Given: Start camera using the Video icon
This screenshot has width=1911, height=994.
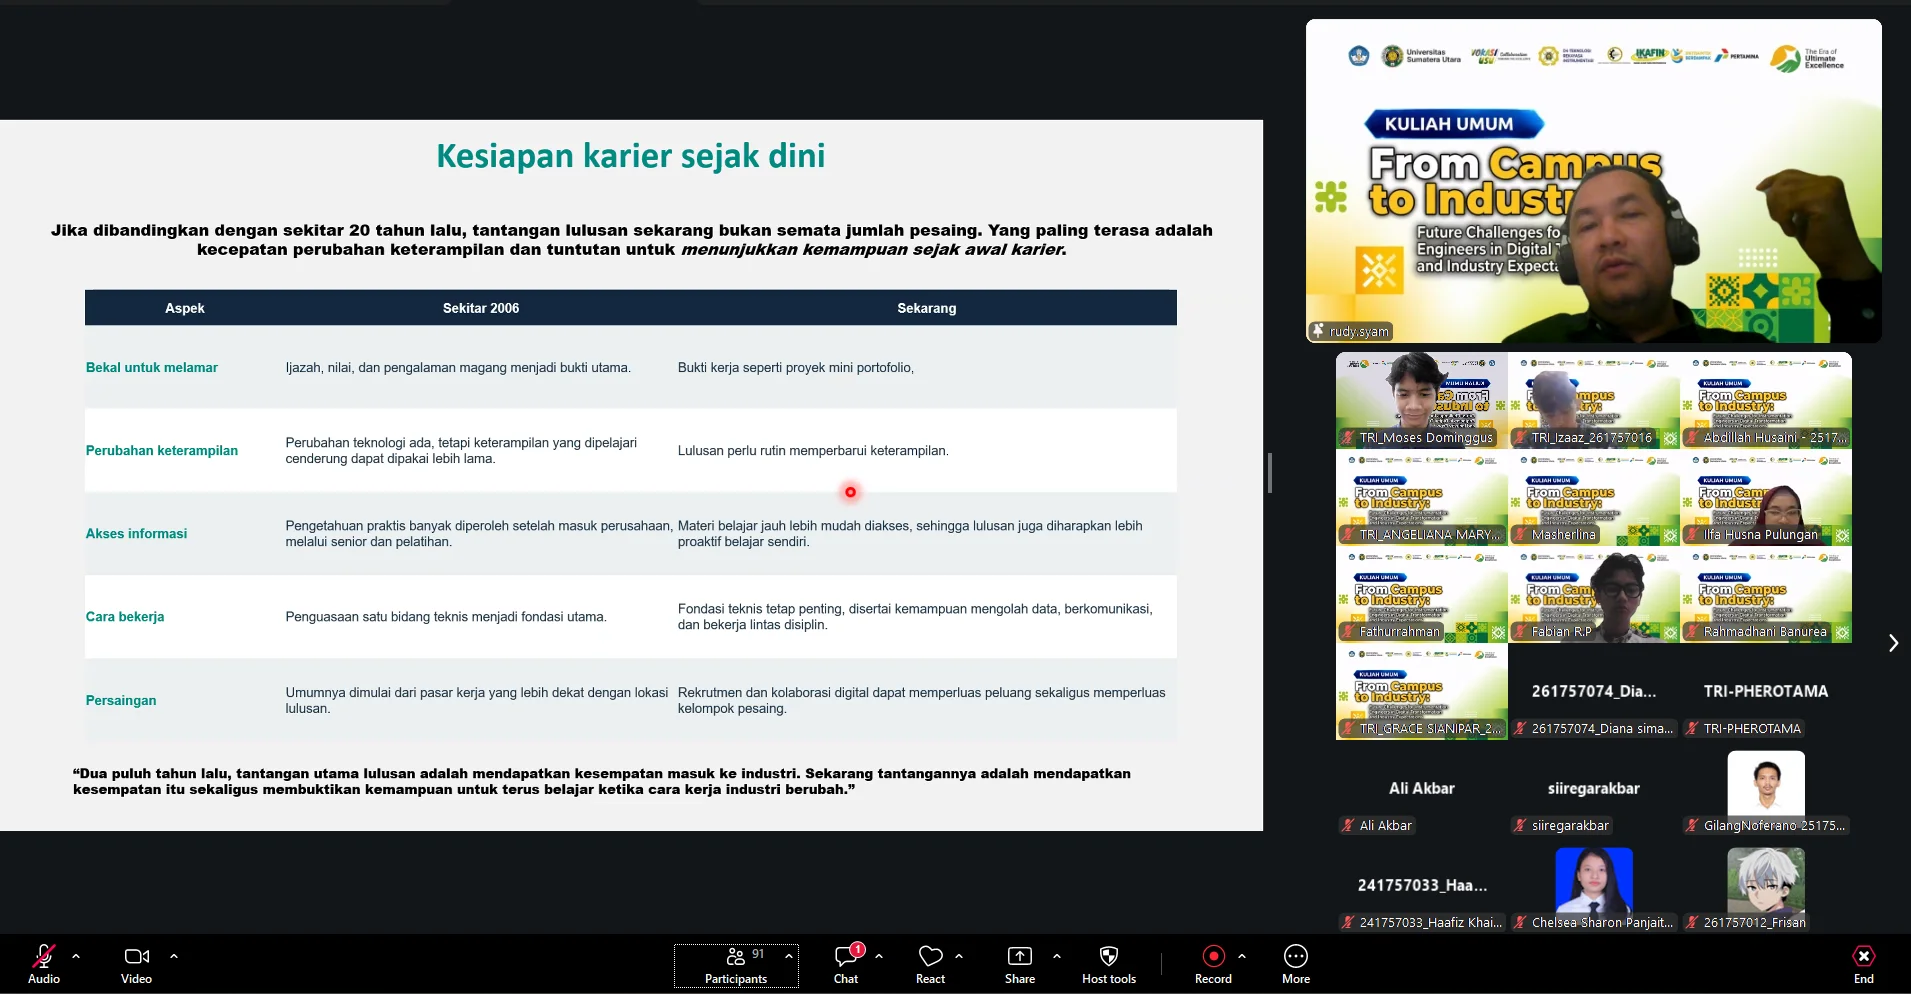Looking at the screenshot, I should (137, 957).
